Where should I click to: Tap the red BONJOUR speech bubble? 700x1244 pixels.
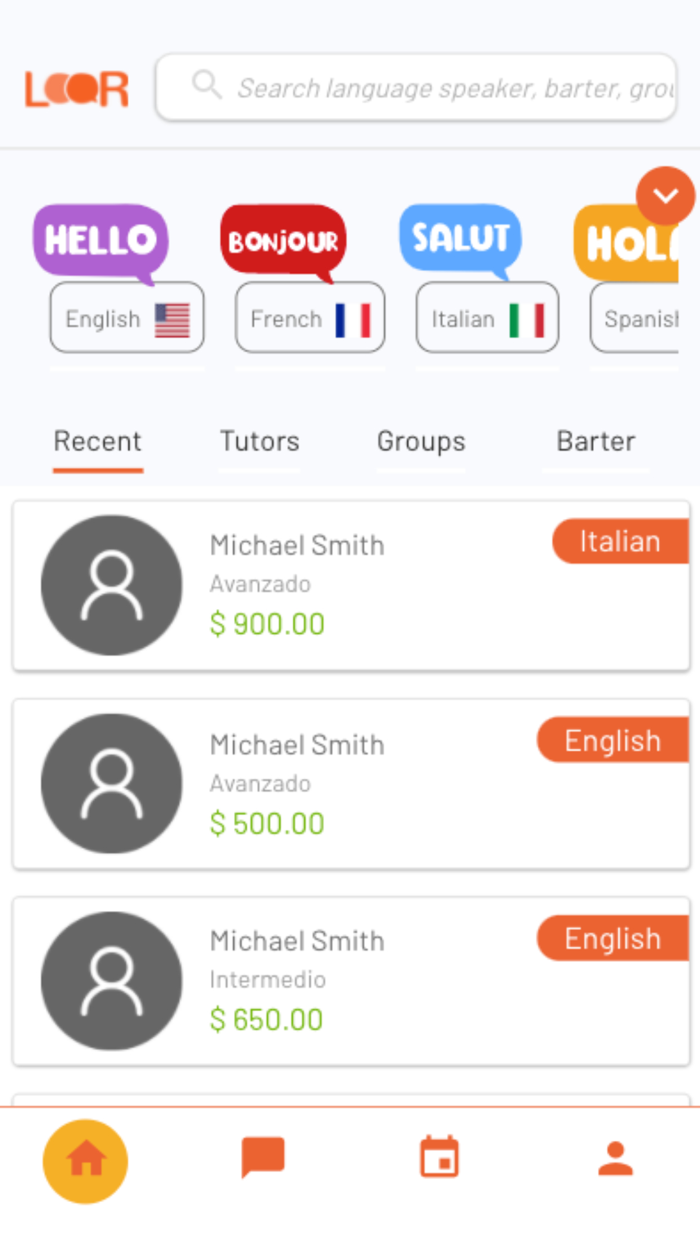pos(283,238)
